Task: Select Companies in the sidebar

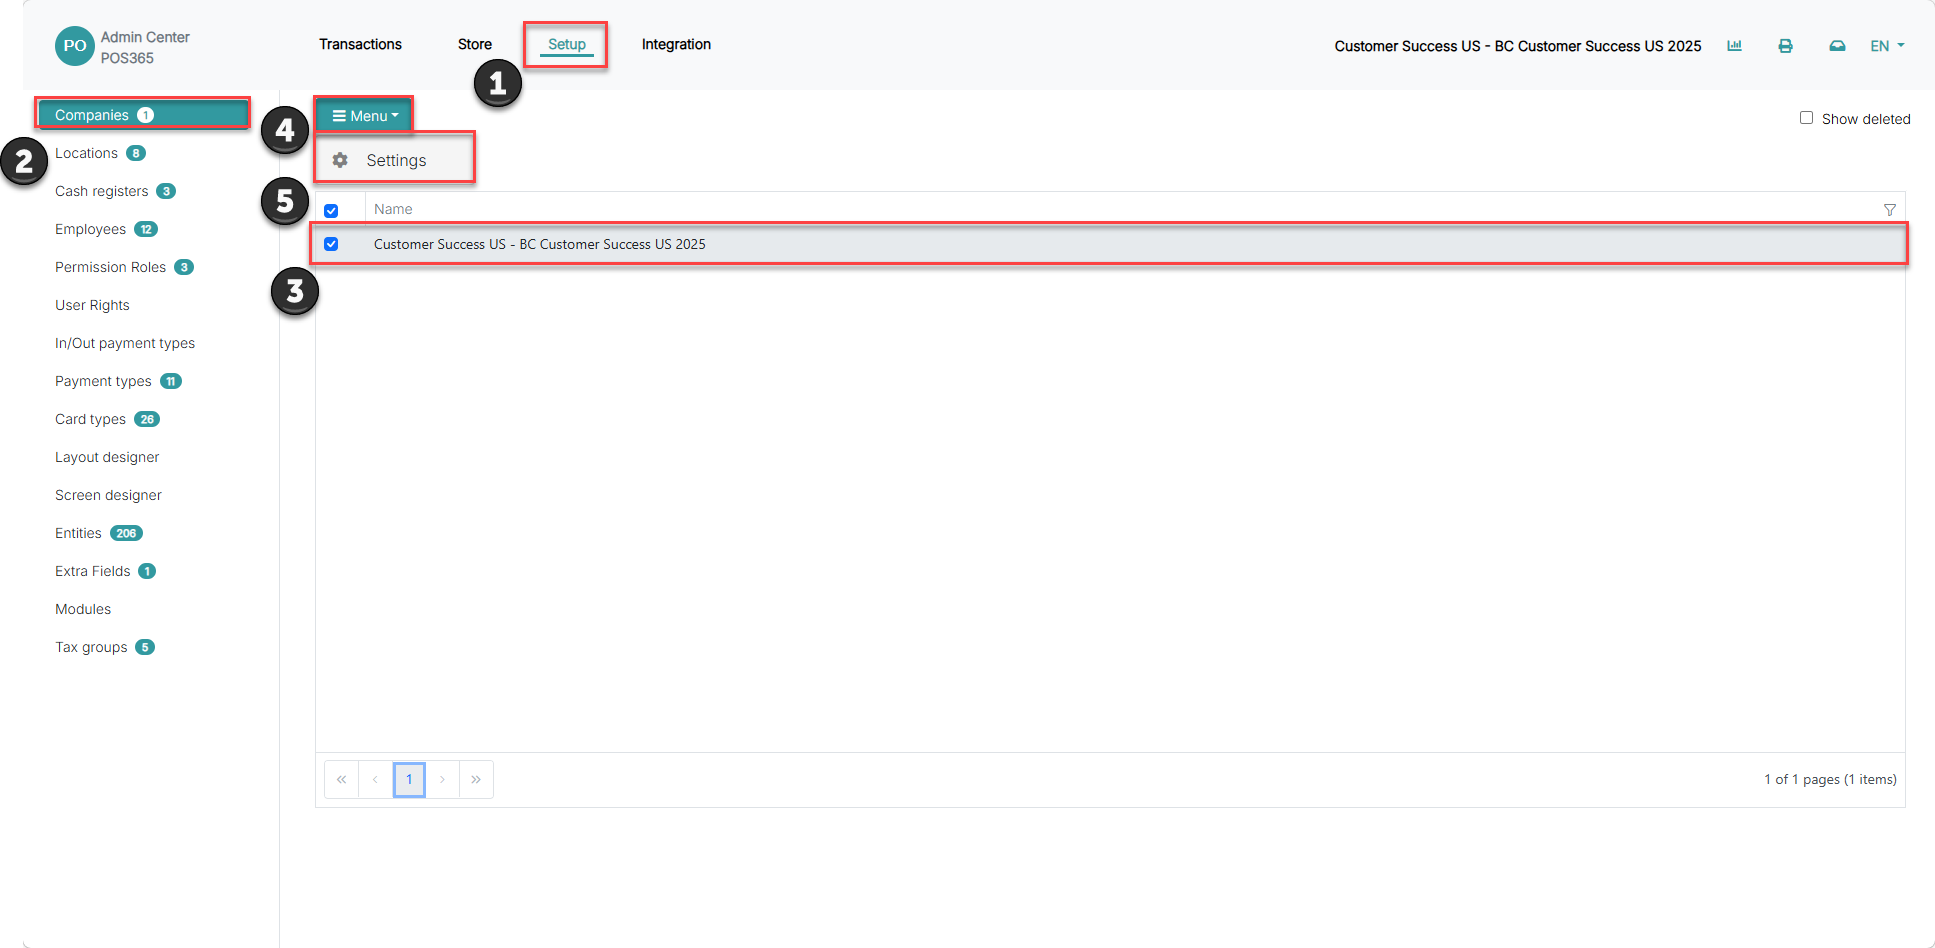Action: tap(144, 115)
